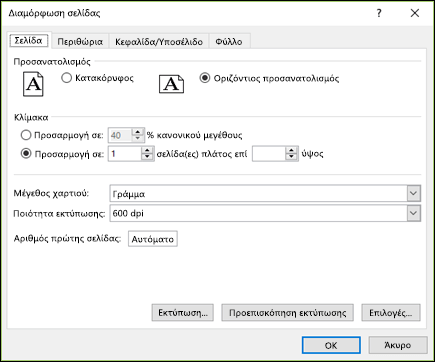Choose the % κανονικού μεγέθους scaling radio
The height and width of the screenshot is (362, 435).
tap(26, 135)
